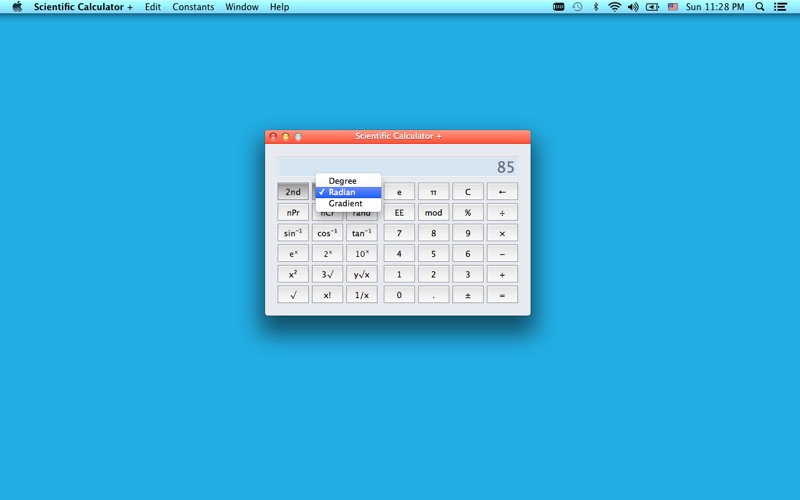This screenshot has width=800, height=500.
Task: Open the Wi-Fi status menu
Action: 614,7
